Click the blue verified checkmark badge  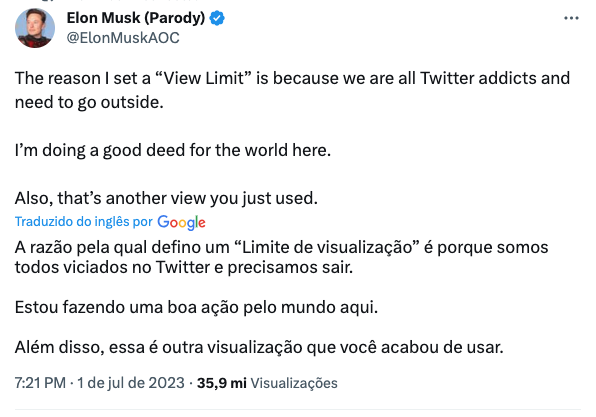click(x=217, y=18)
